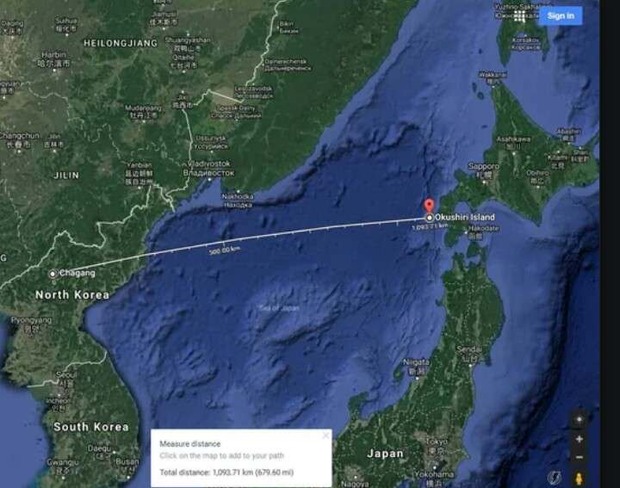Click the lightning bolt lite mode icon
This screenshot has height=488, width=620.
(x=554, y=478)
